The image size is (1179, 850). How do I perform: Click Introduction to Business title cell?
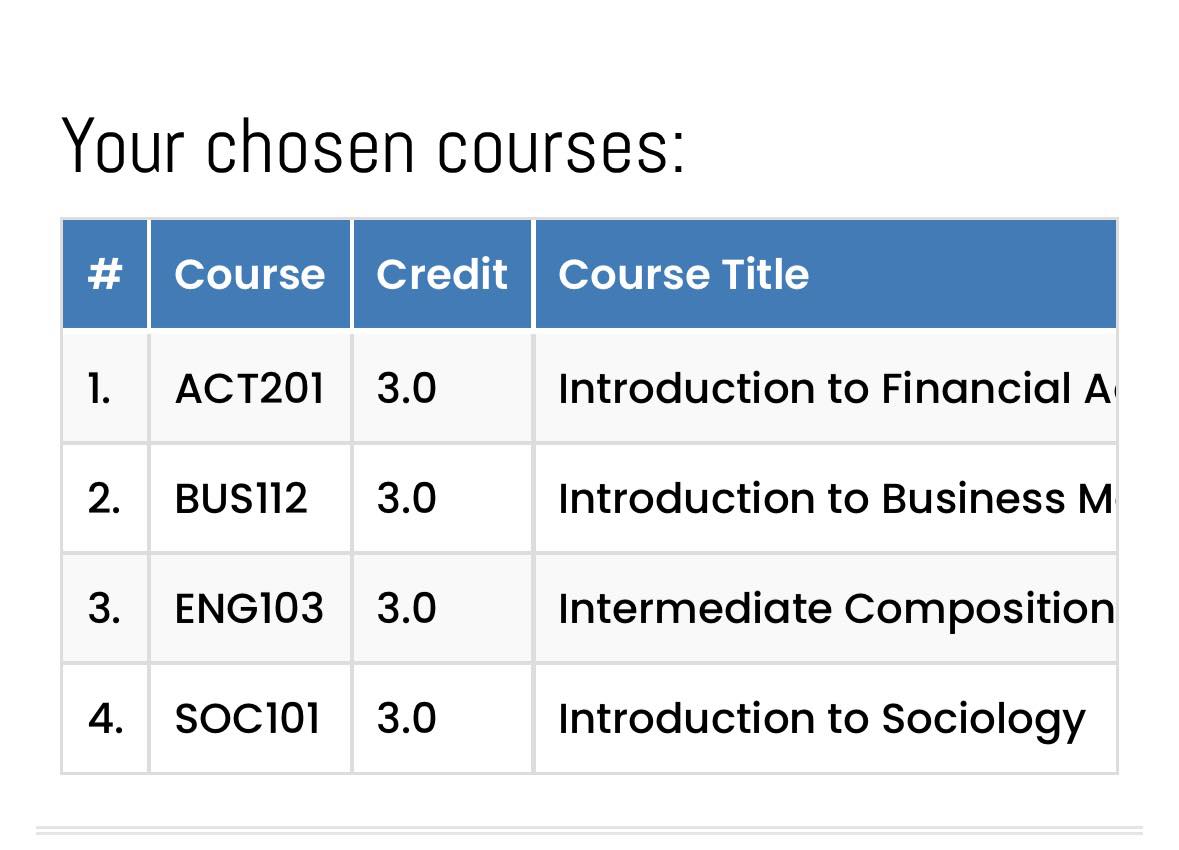[x=826, y=499]
